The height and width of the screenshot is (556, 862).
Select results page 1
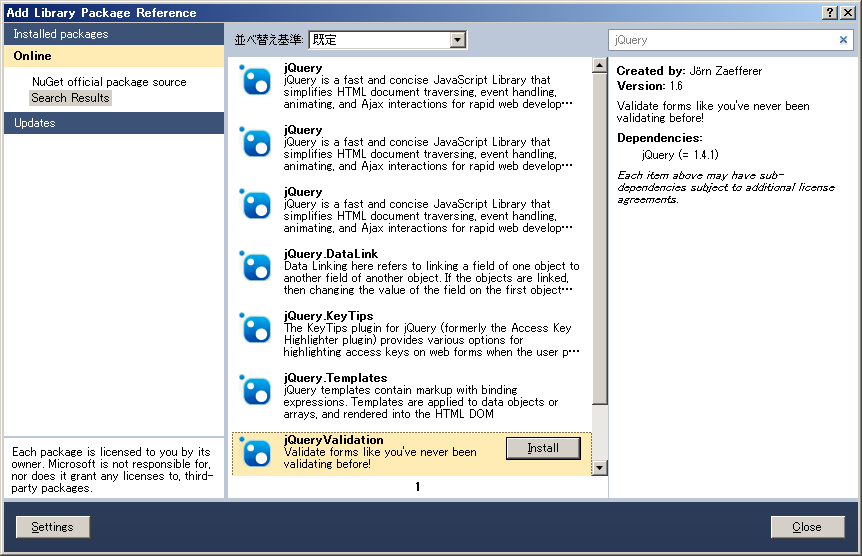[x=418, y=487]
